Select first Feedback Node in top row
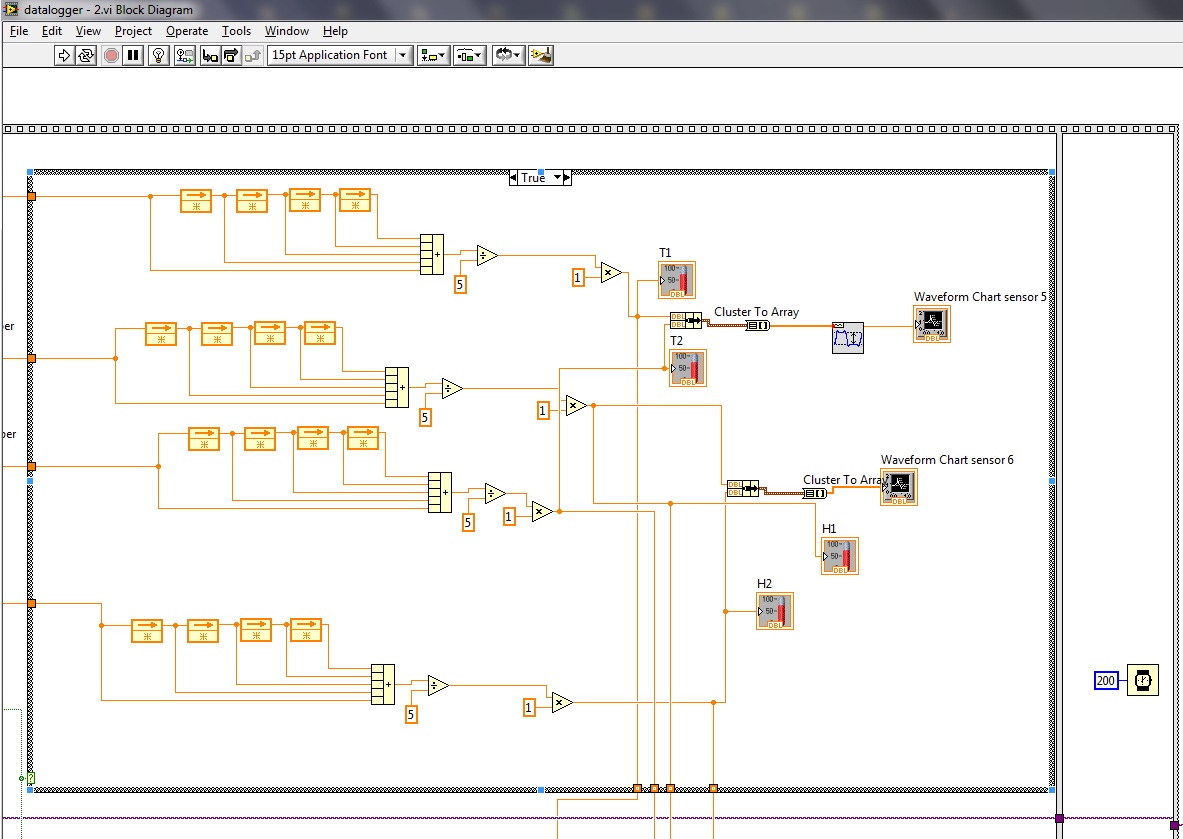Image resolution: width=1183 pixels, height=839 pixels. coord(196,201)
